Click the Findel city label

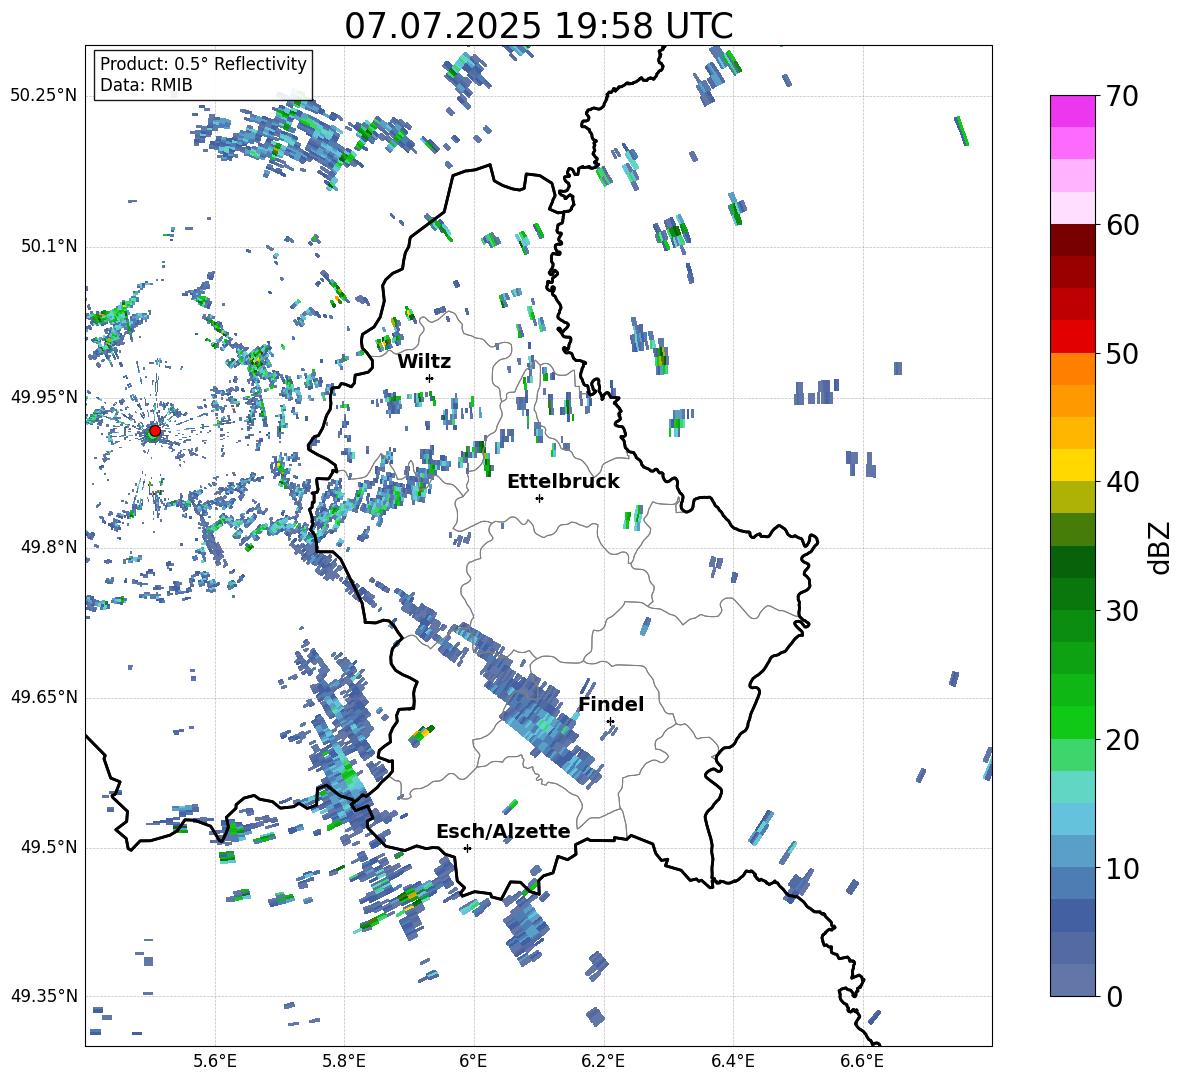tap(611, 704)
